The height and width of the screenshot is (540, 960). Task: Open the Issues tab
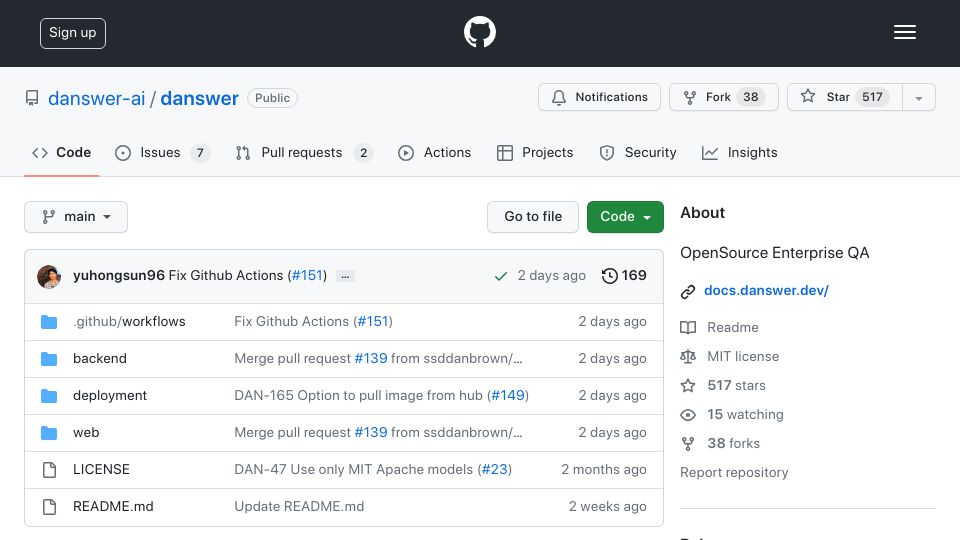[x=162, y=152]
